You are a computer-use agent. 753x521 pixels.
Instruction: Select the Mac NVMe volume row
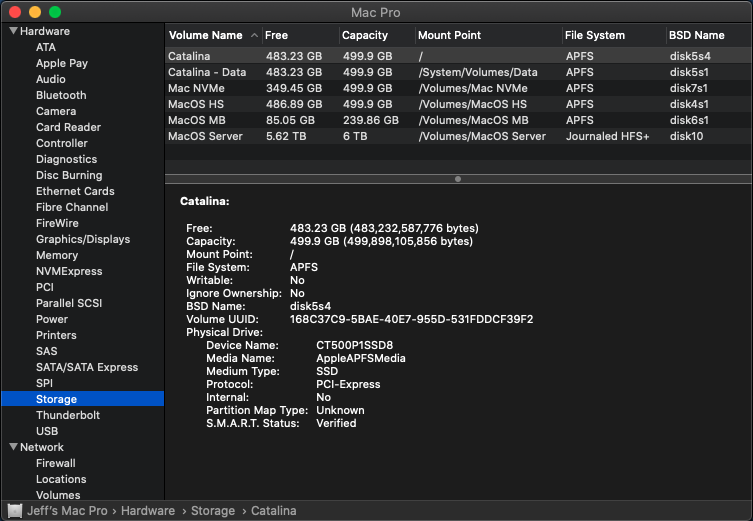[459, 88]
